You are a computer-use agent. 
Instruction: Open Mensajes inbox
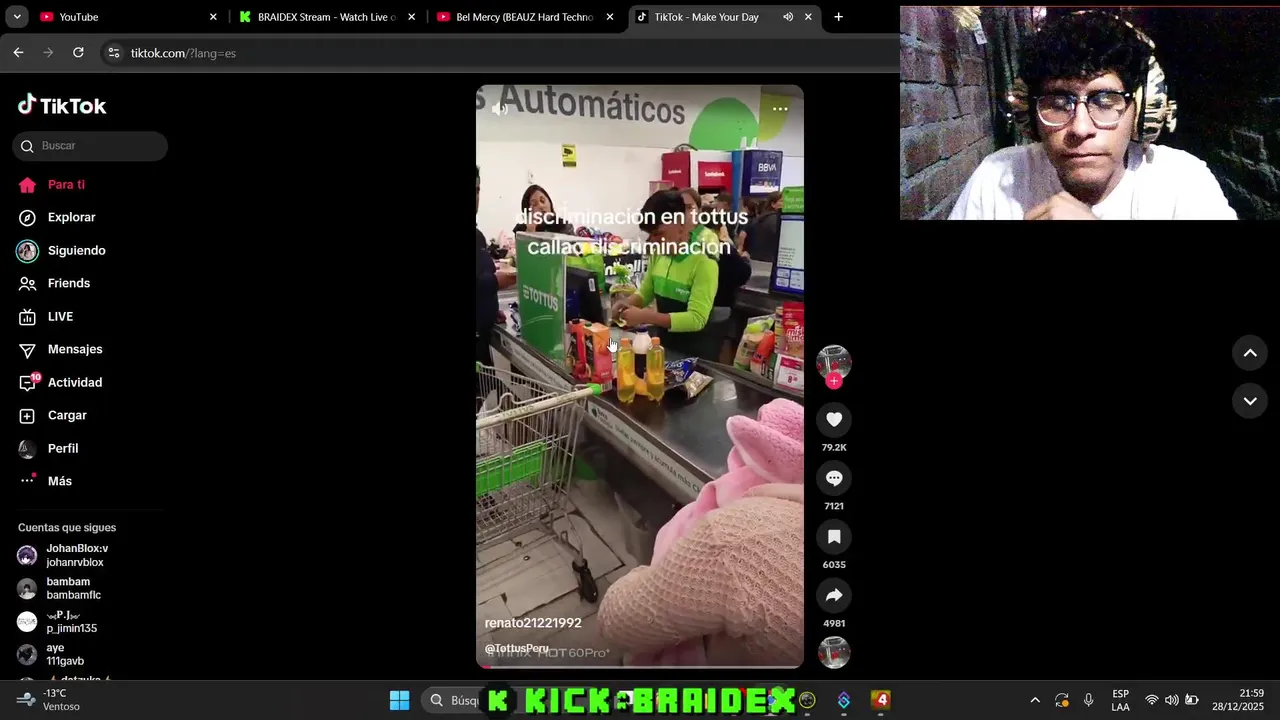(x=75, y=350)
